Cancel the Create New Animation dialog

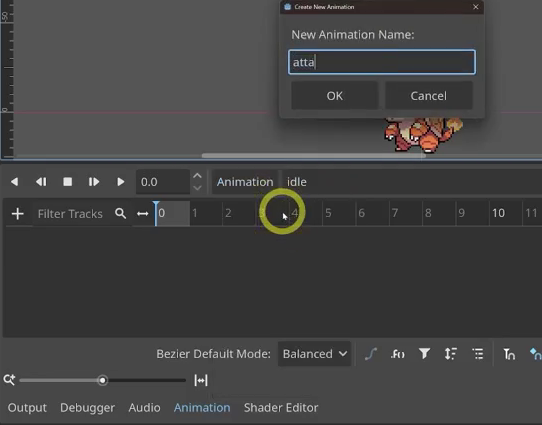coord(429,96)
